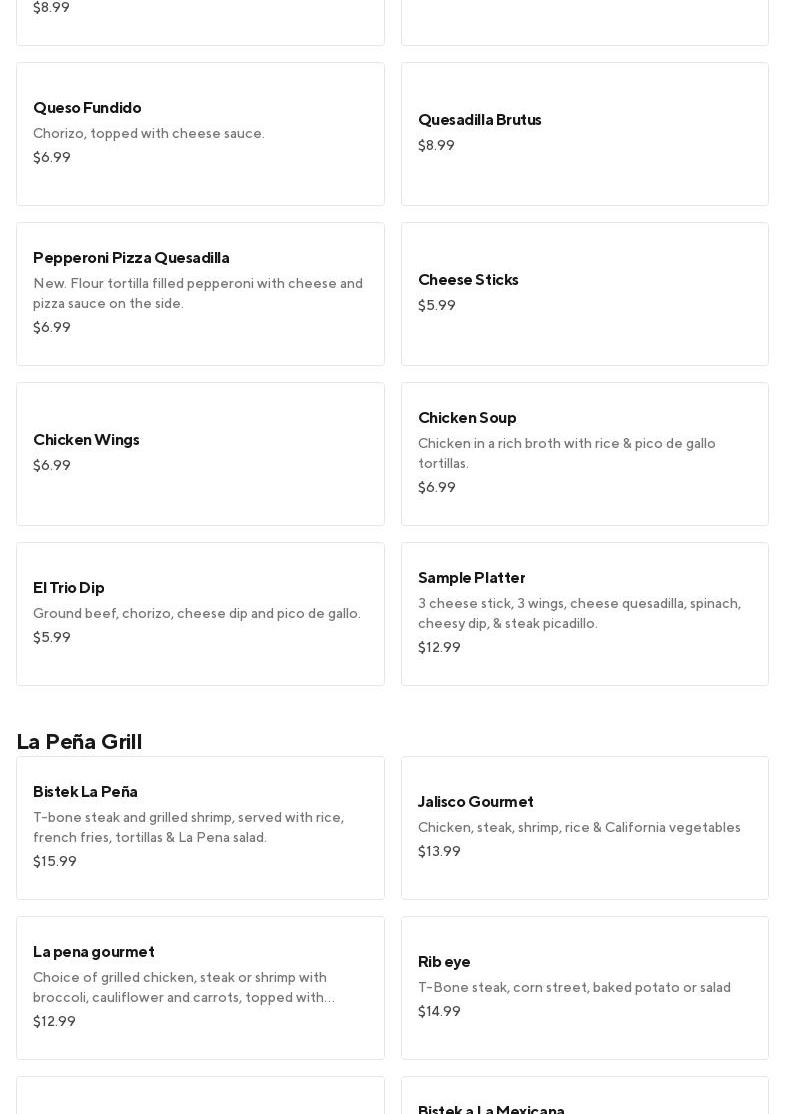Open the Bistek La Peña item
Image resolution: width=785 pixels, height=1114 pixels.
[x=200, y=828]
